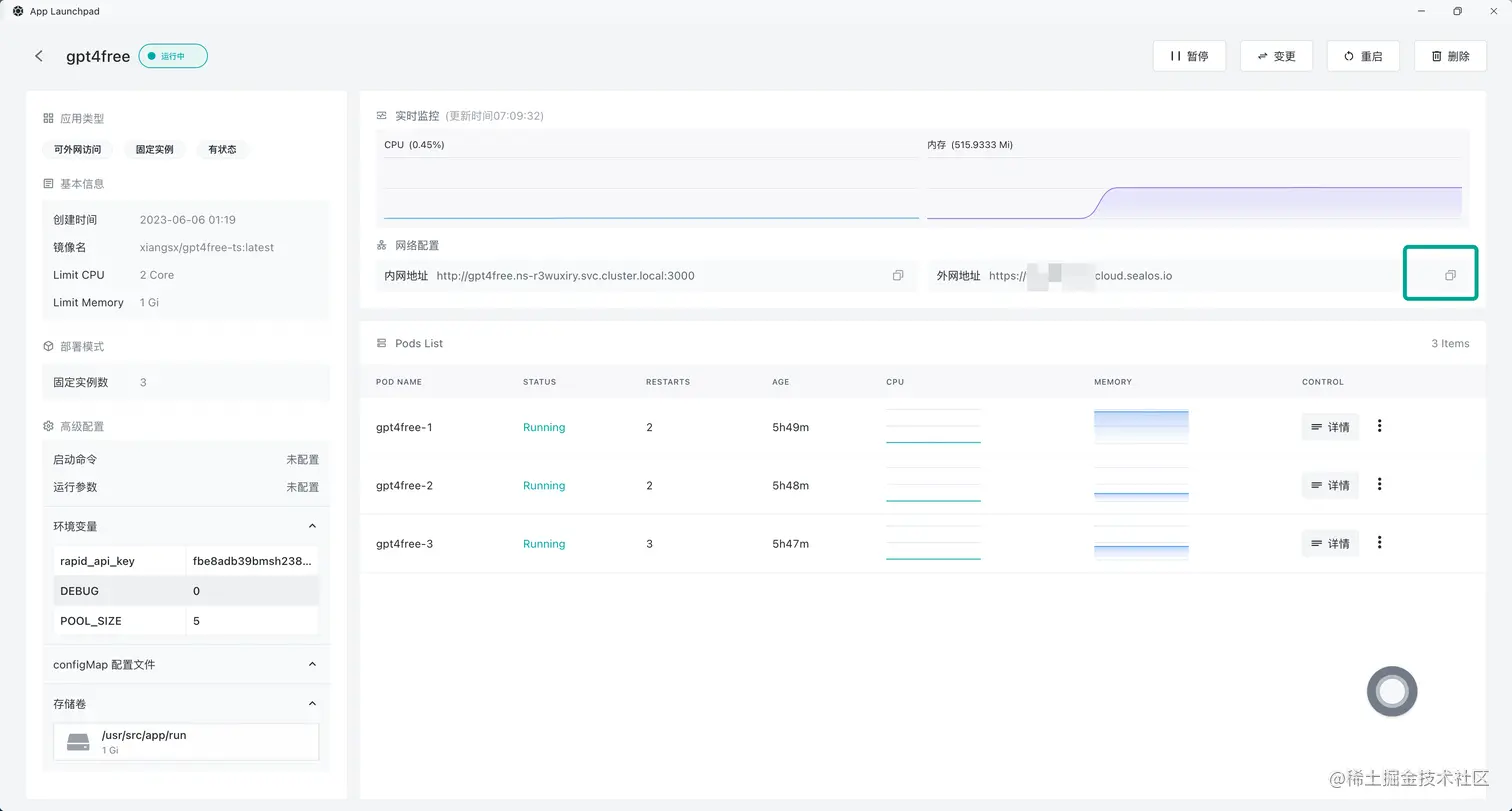Collapse the configMap 配置文件 section
The width and height of the screenshot is (1512, 811).
(312, 664)
